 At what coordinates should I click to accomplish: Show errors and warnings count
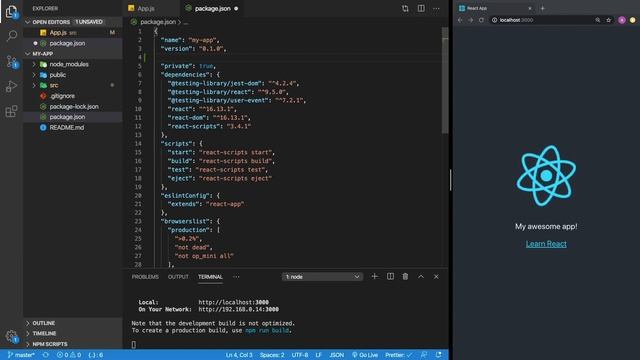[69, 355]
